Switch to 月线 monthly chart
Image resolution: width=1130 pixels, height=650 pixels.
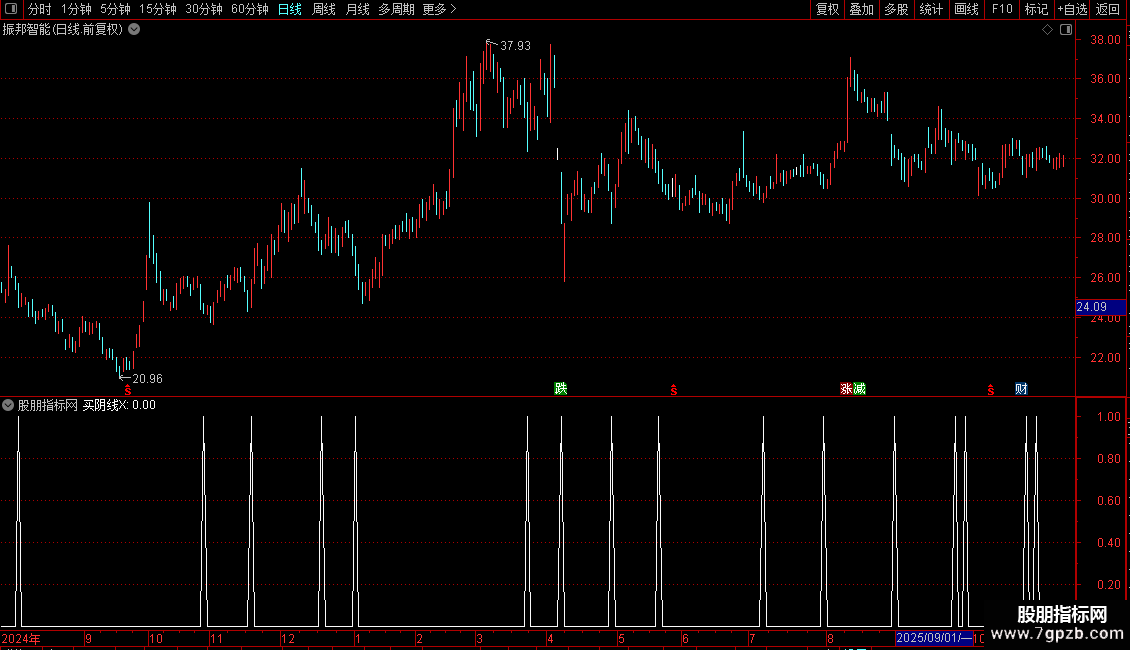pyautogui.click(x=357, y=9)
